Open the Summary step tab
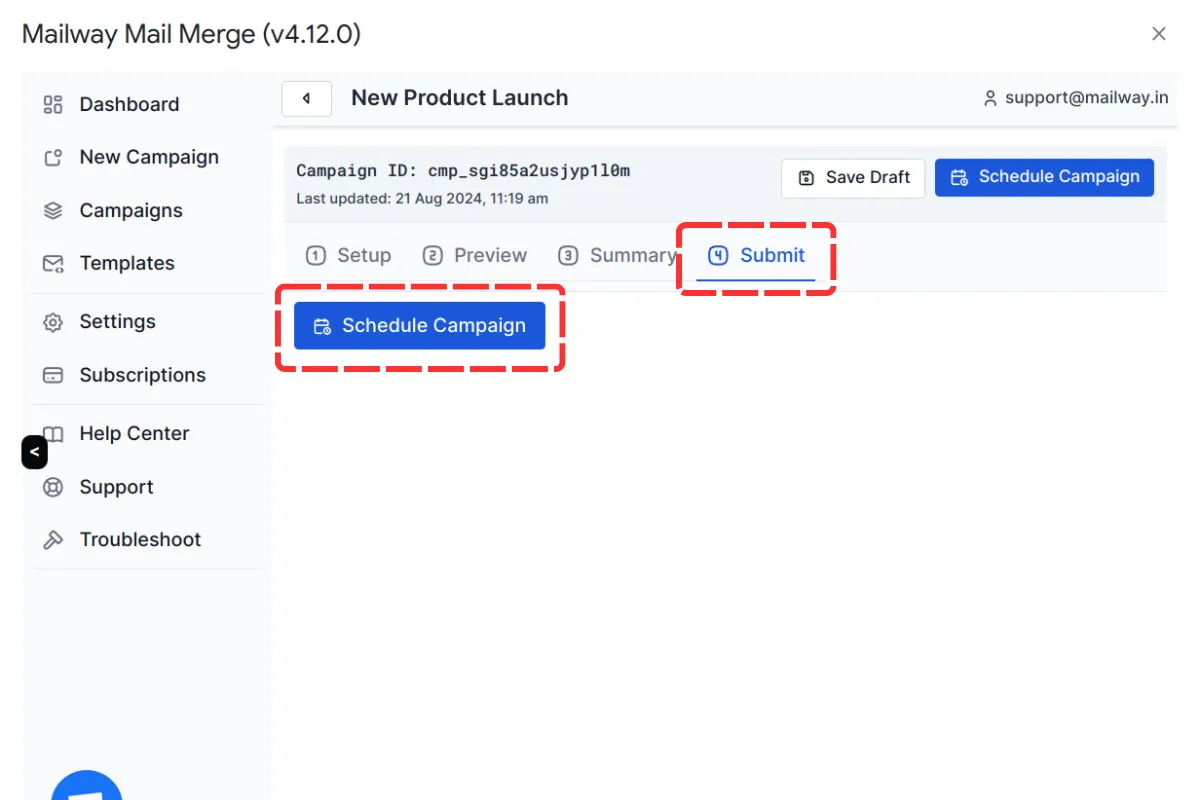Image resolution: width=1200 pixels, height=800 pixels. click(617, 256)
